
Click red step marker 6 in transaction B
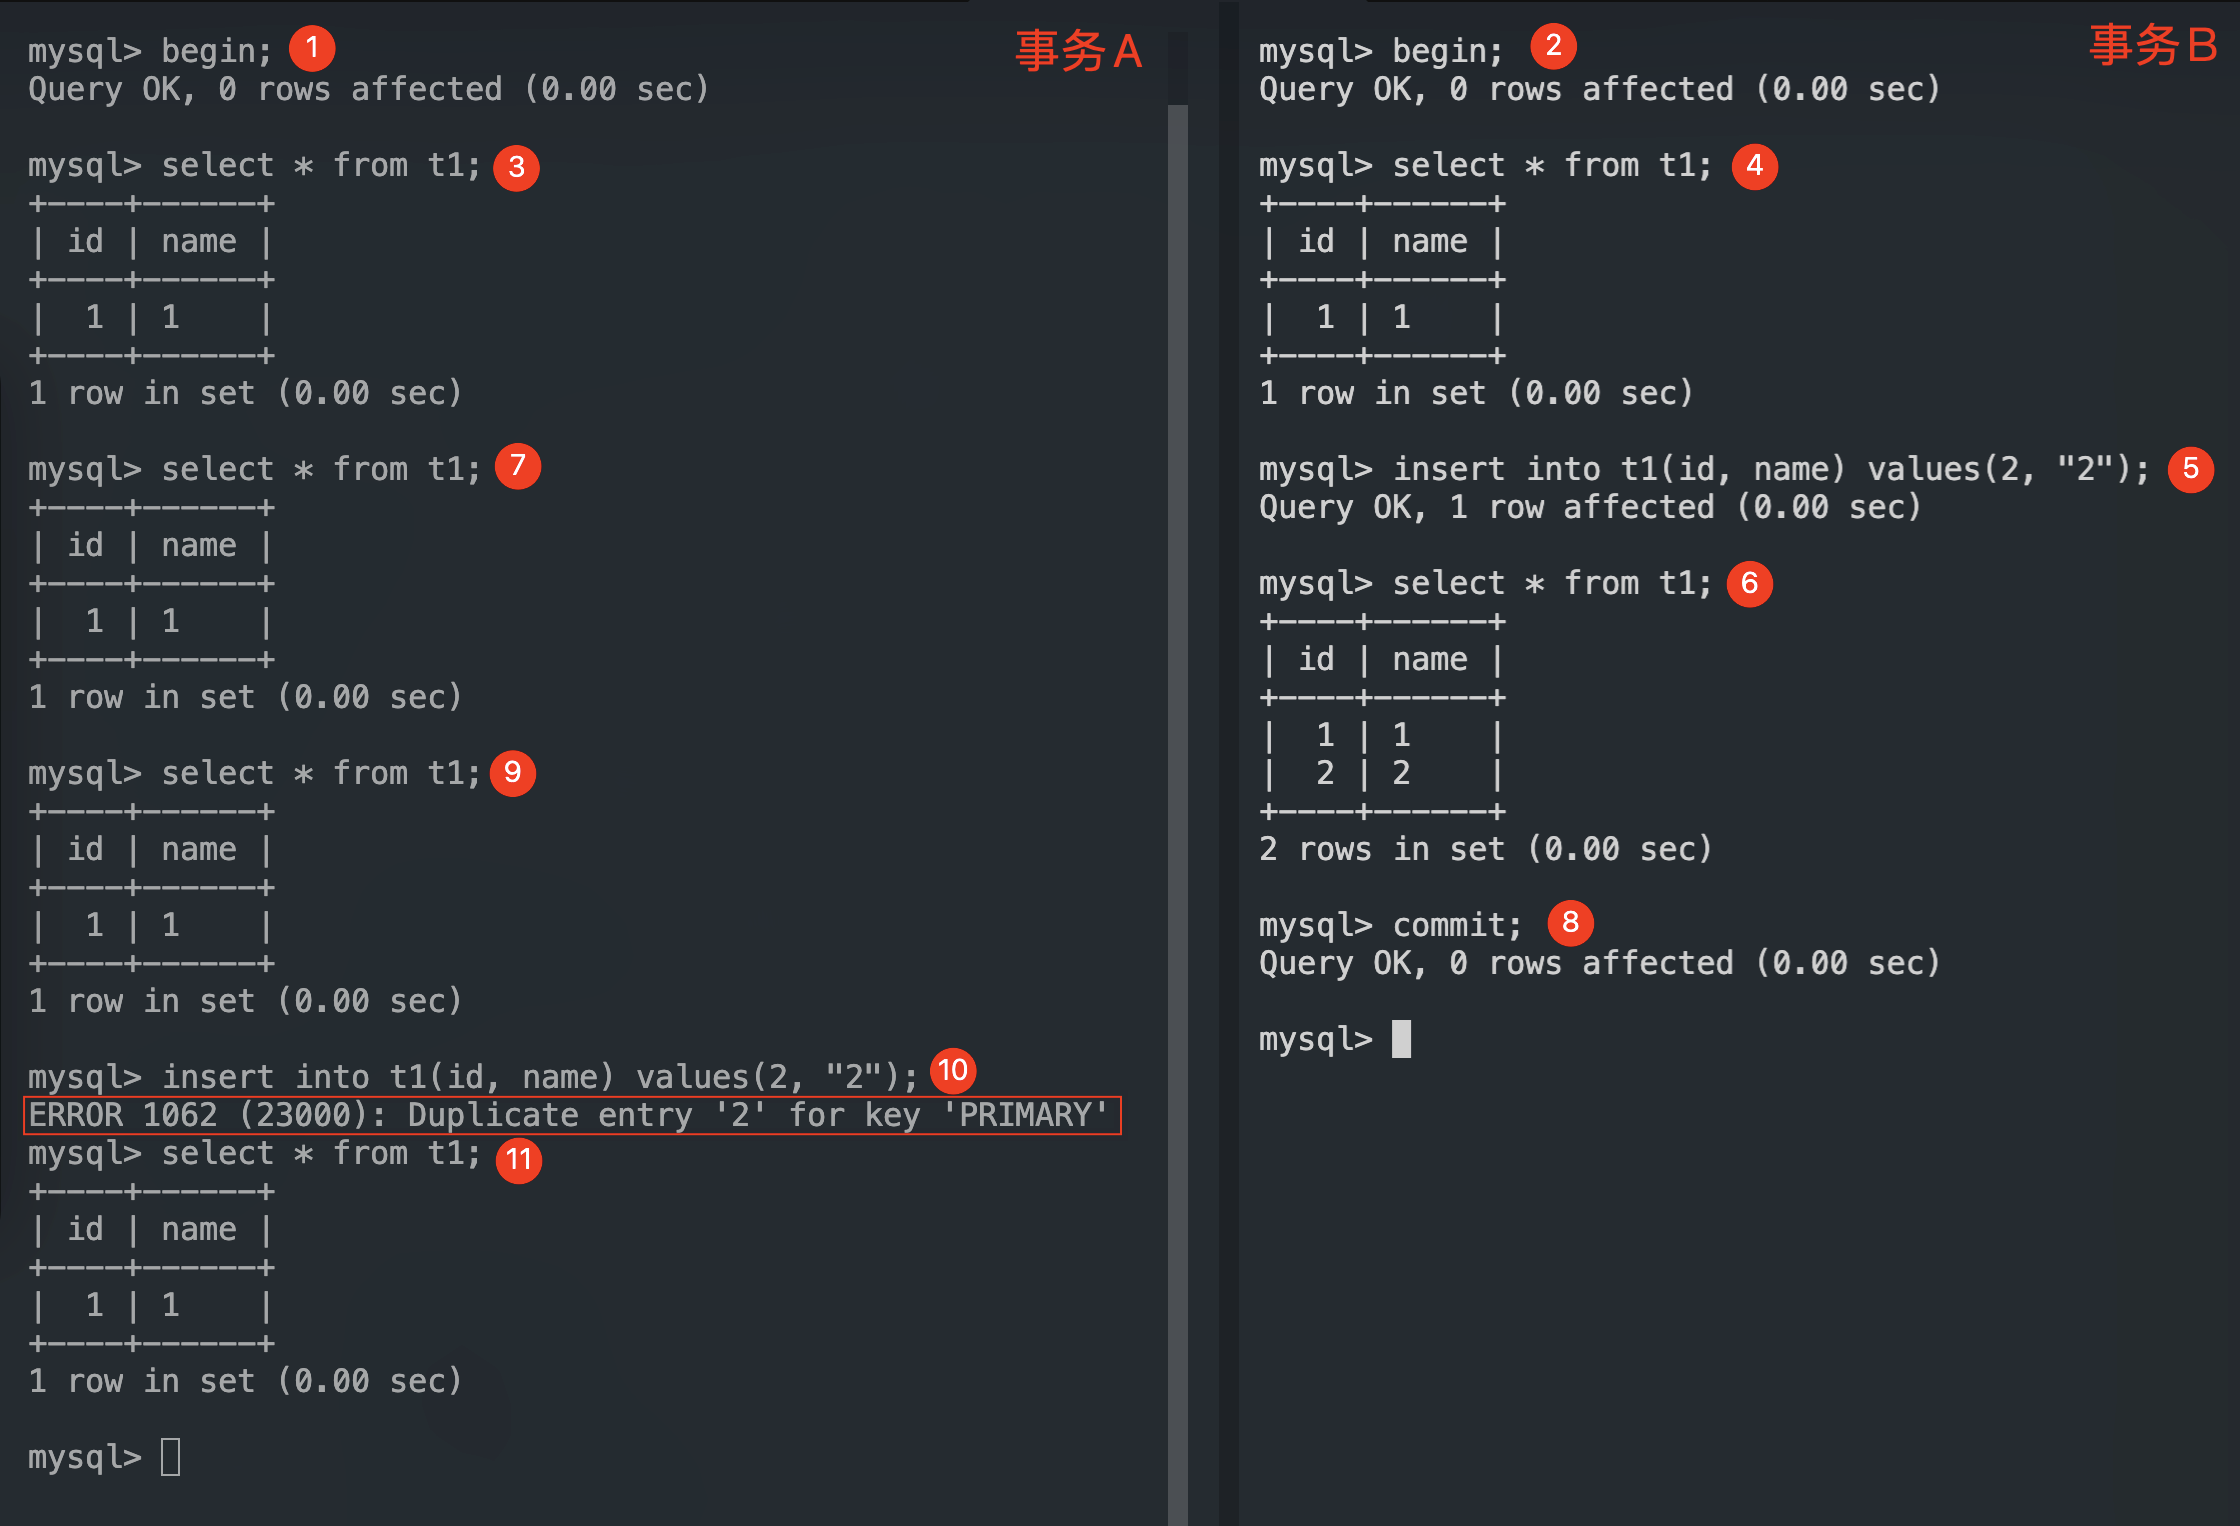[x=1749, y=583]
